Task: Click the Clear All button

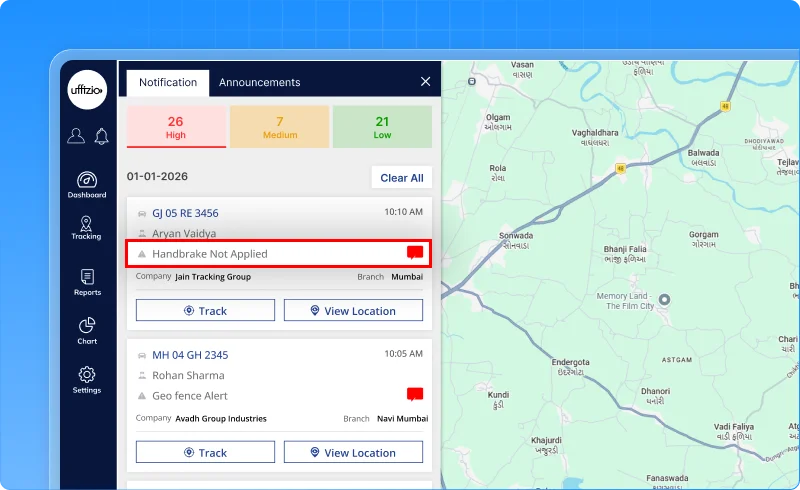Action: coord(402,178)
